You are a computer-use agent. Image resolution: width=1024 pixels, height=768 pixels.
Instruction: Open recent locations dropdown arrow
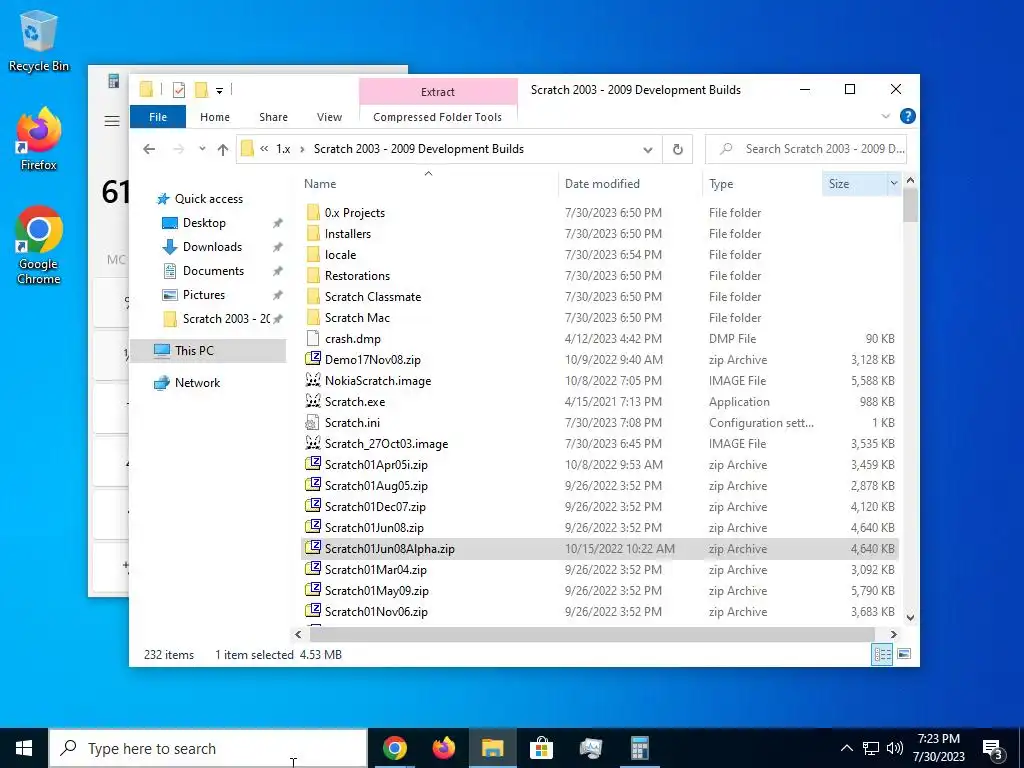pos(202,149)
